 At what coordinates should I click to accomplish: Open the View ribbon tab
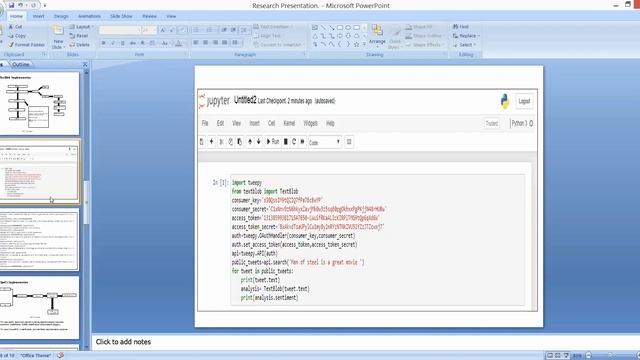click(x=171, y=16)
